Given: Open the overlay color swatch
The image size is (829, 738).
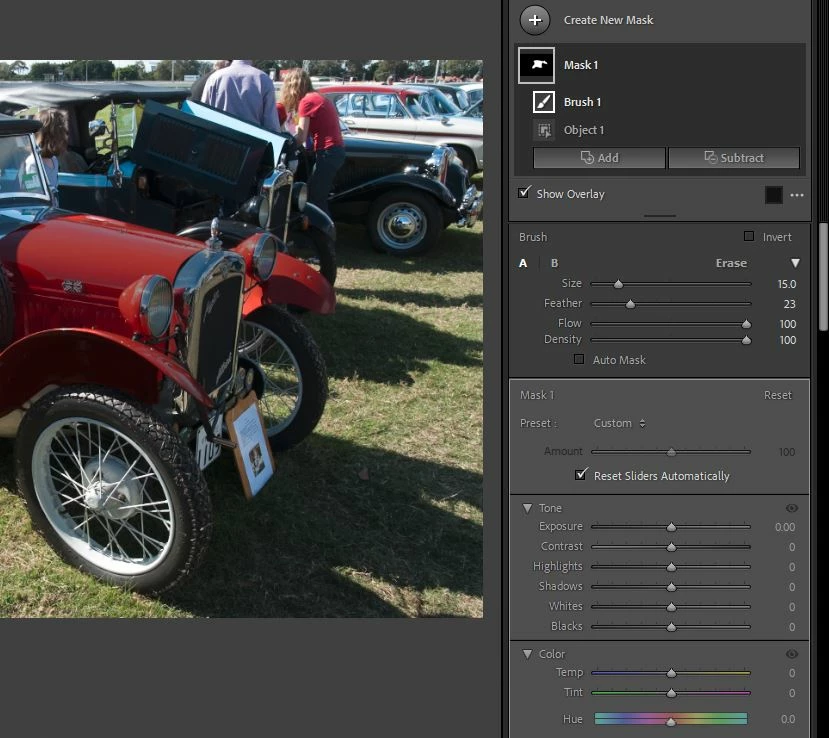Looking at the screenshot, I should tap(773, 195).
